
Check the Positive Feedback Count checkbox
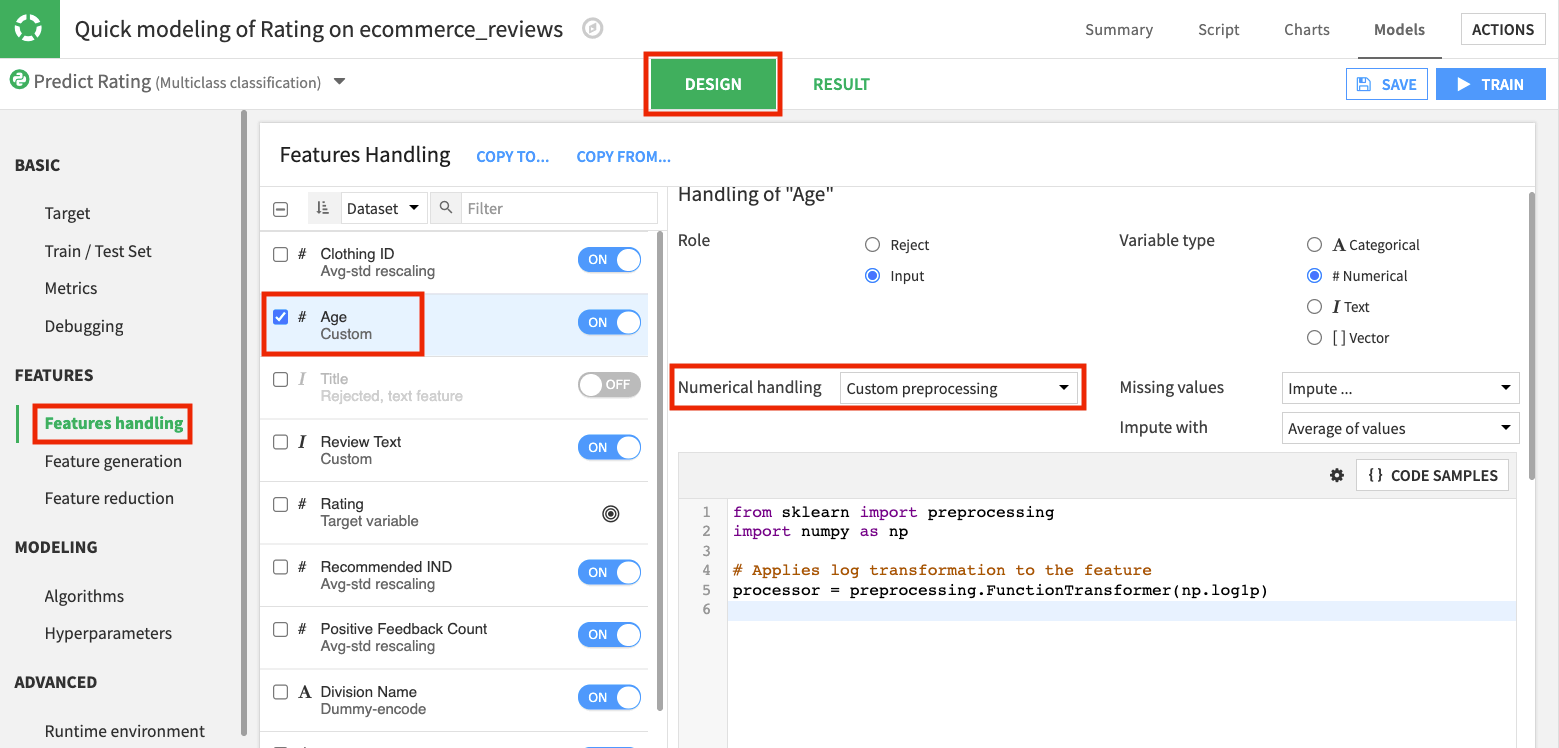pos(281,629)
